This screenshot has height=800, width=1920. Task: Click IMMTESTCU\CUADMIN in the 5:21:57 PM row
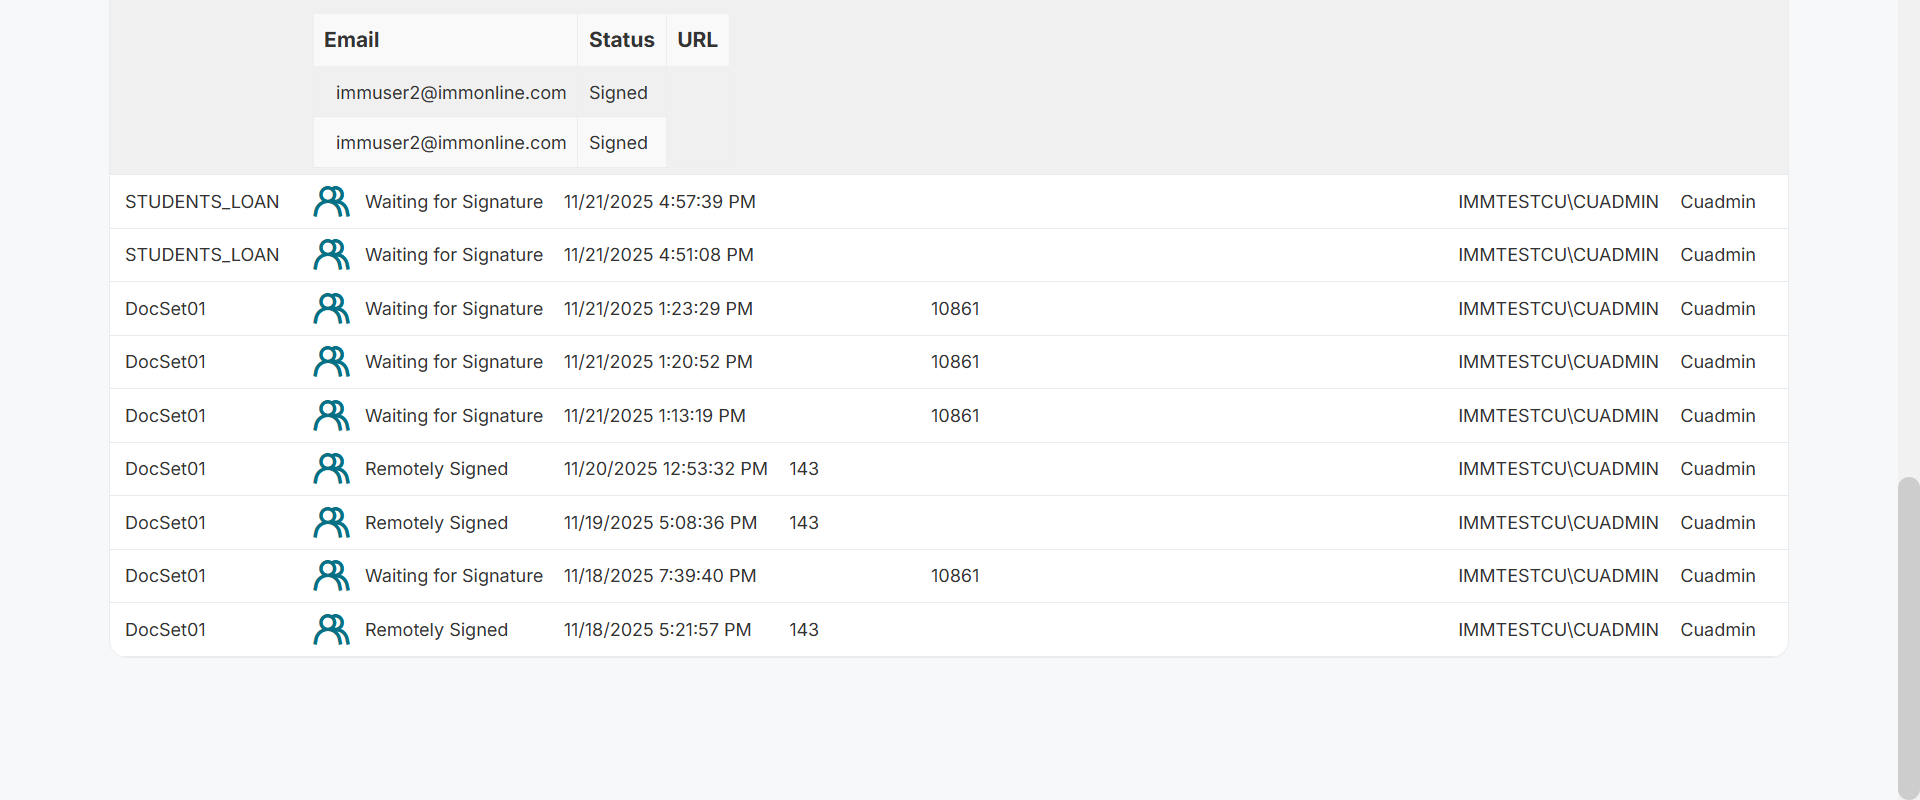1557,630
